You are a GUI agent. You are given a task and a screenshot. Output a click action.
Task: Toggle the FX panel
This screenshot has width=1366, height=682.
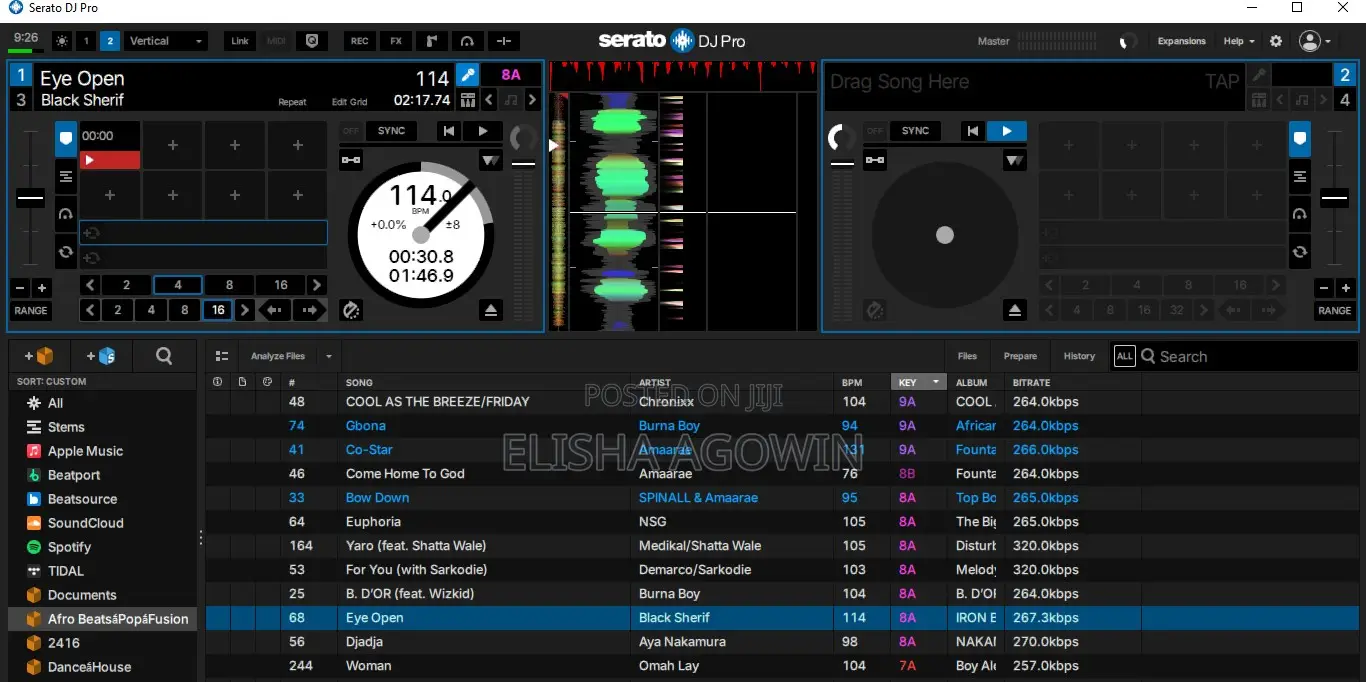(396, 41)
